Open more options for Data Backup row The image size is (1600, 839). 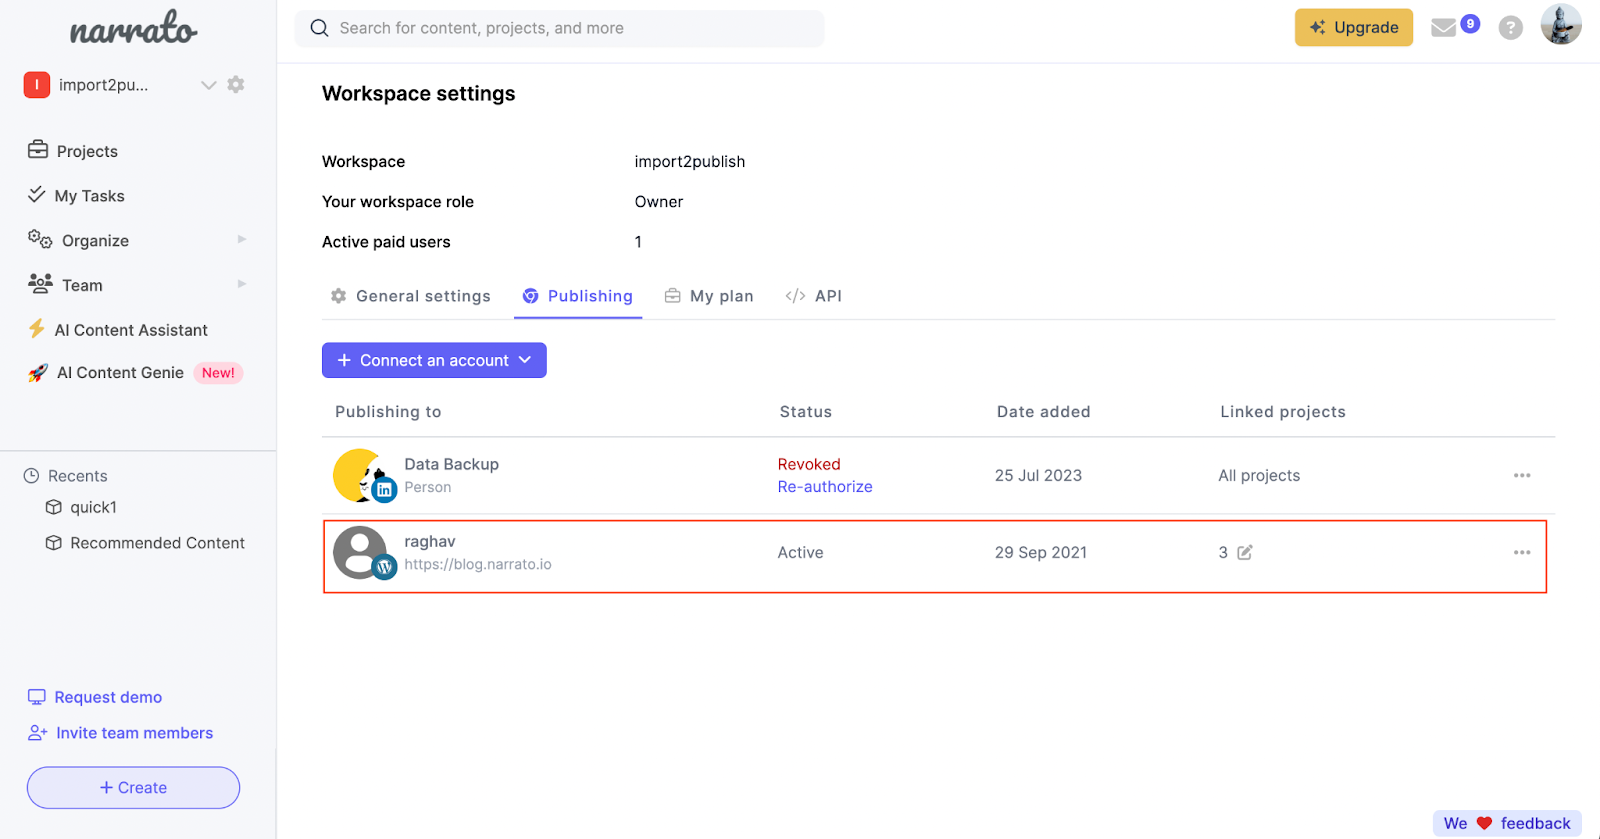click(1522, 475)
